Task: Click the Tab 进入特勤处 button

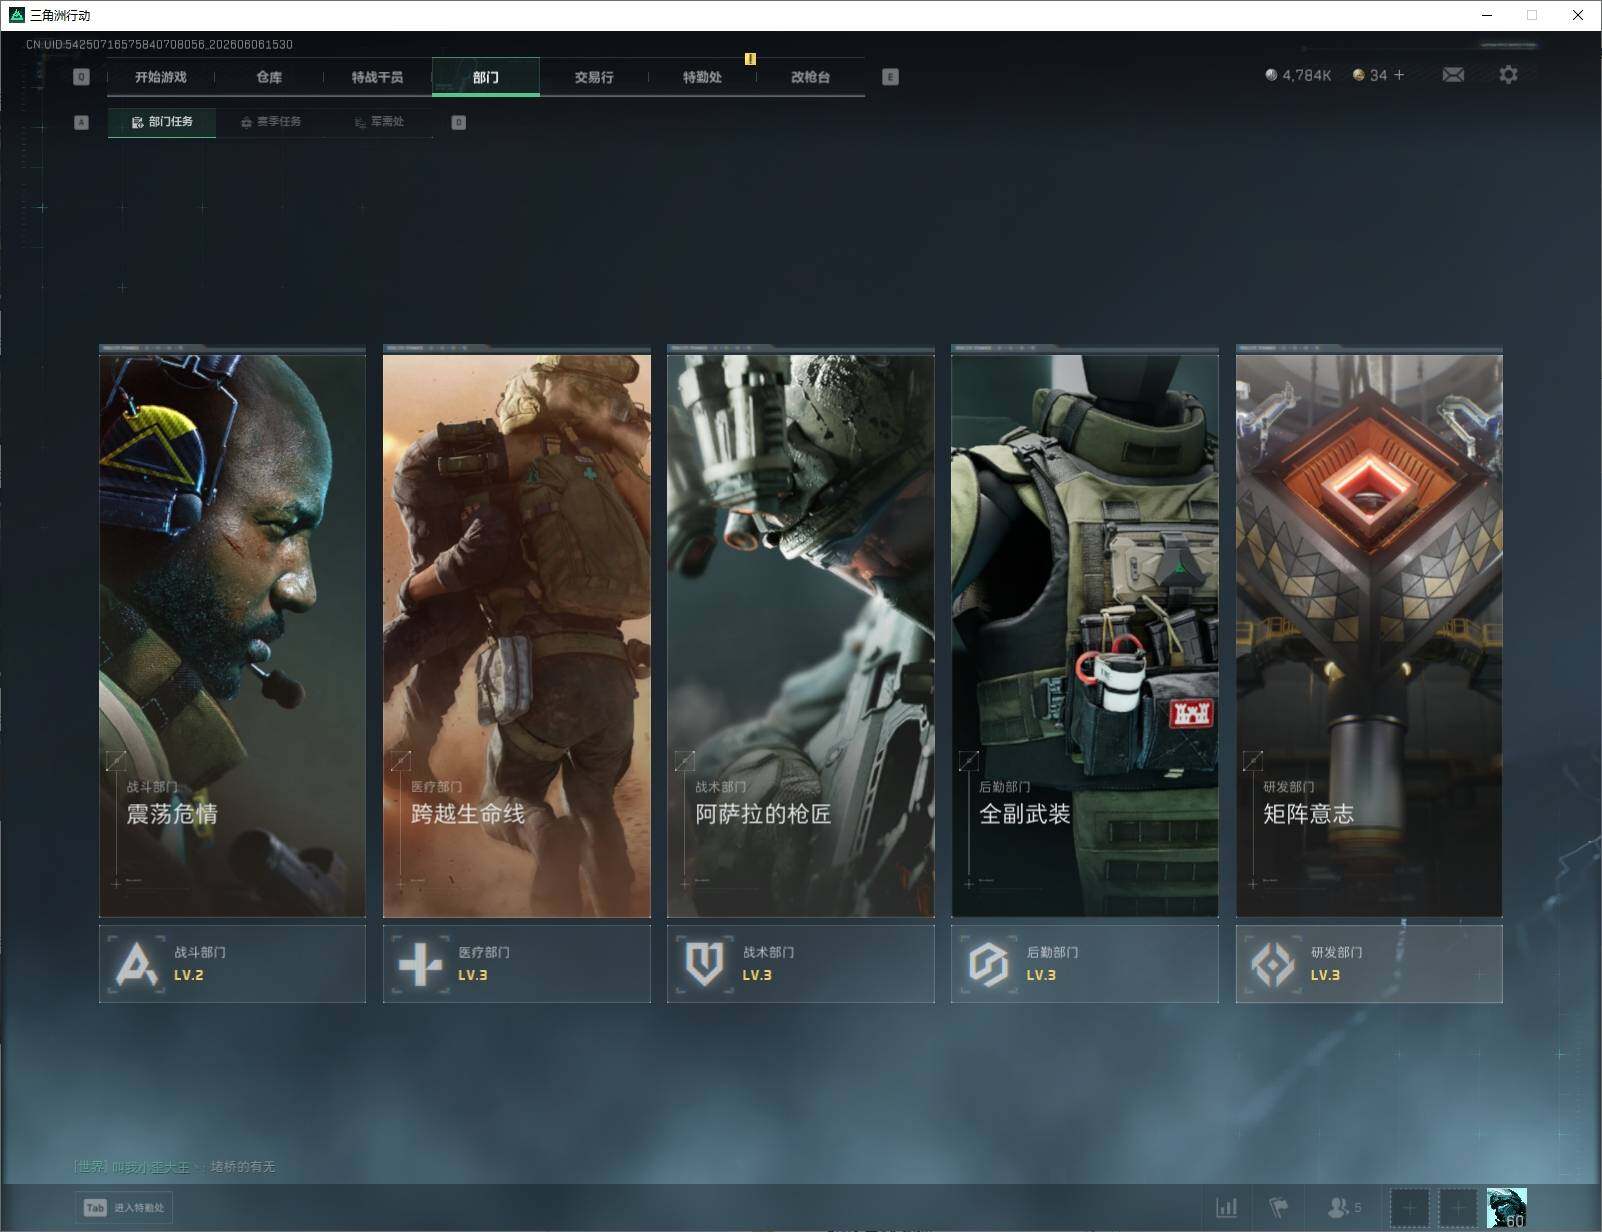Action: click(x=124, y=1208)
